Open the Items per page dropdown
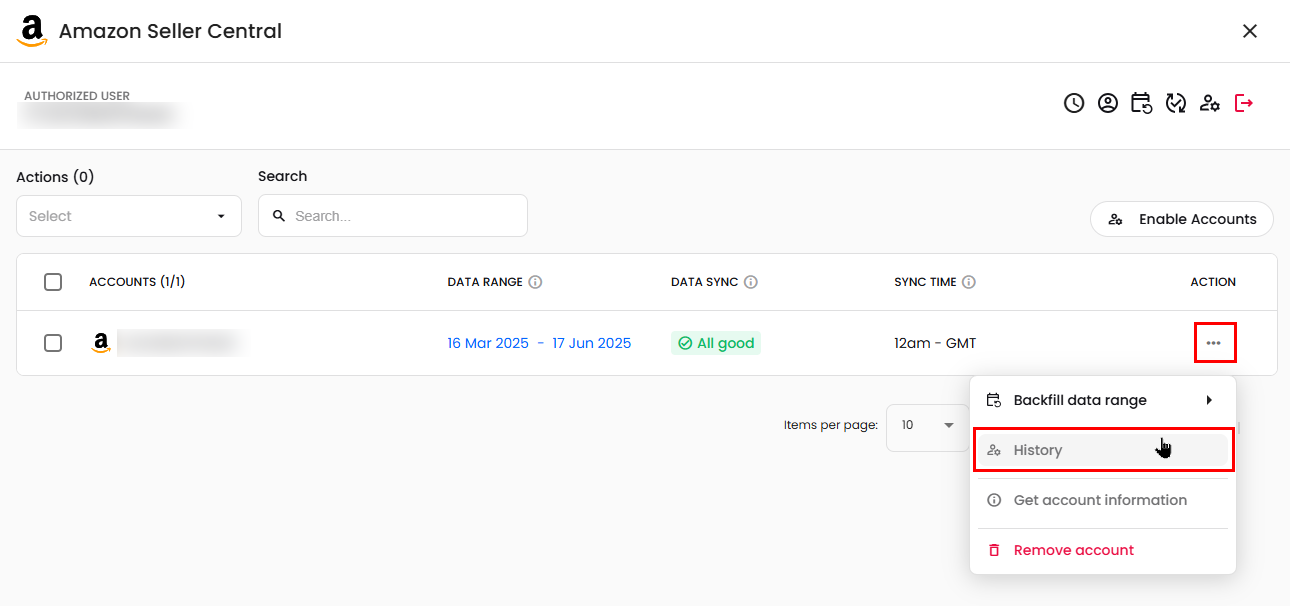The image size is (1290, 606). coord(927,425)
